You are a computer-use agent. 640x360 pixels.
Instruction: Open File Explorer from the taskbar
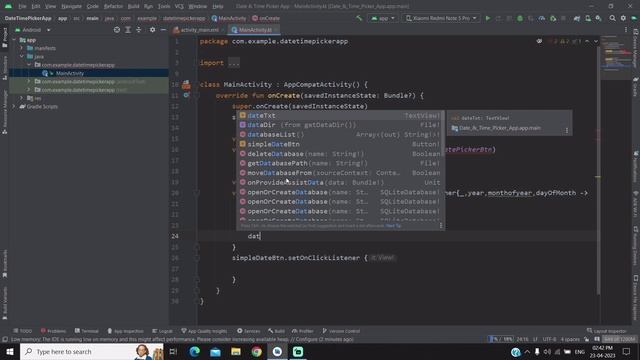236,352
